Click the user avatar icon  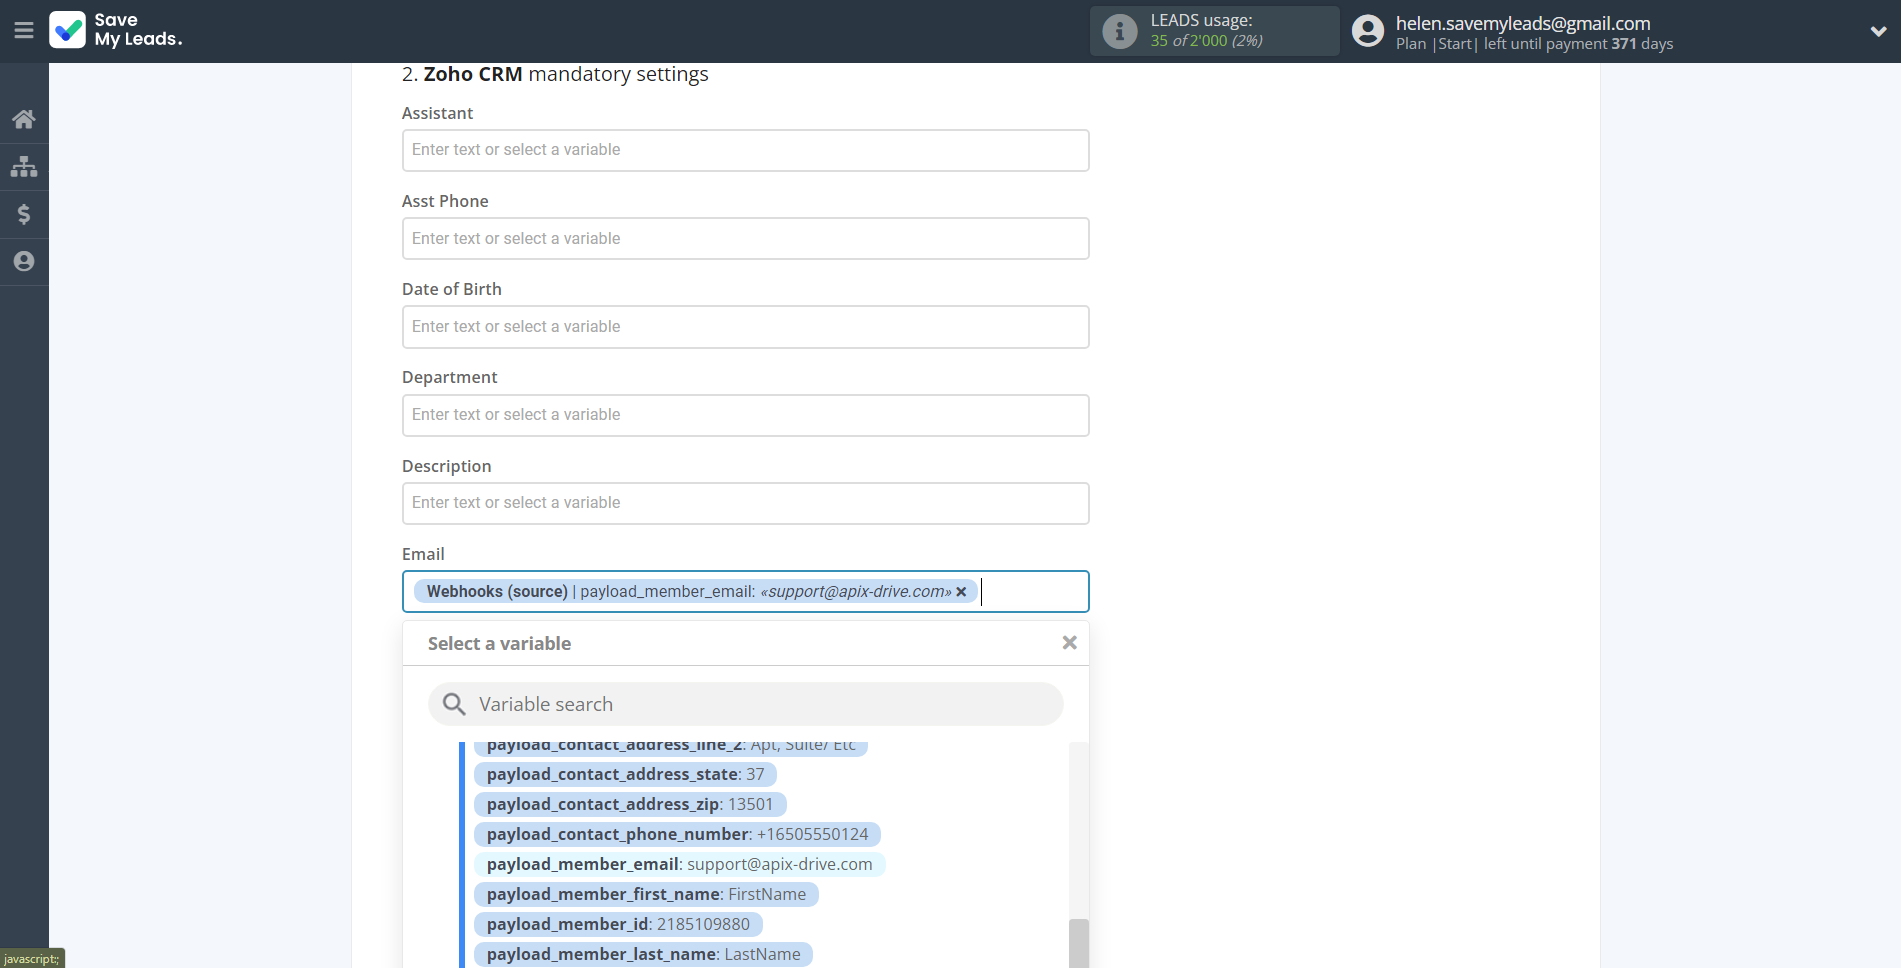pyautogui.click(x=1368, y=31)
